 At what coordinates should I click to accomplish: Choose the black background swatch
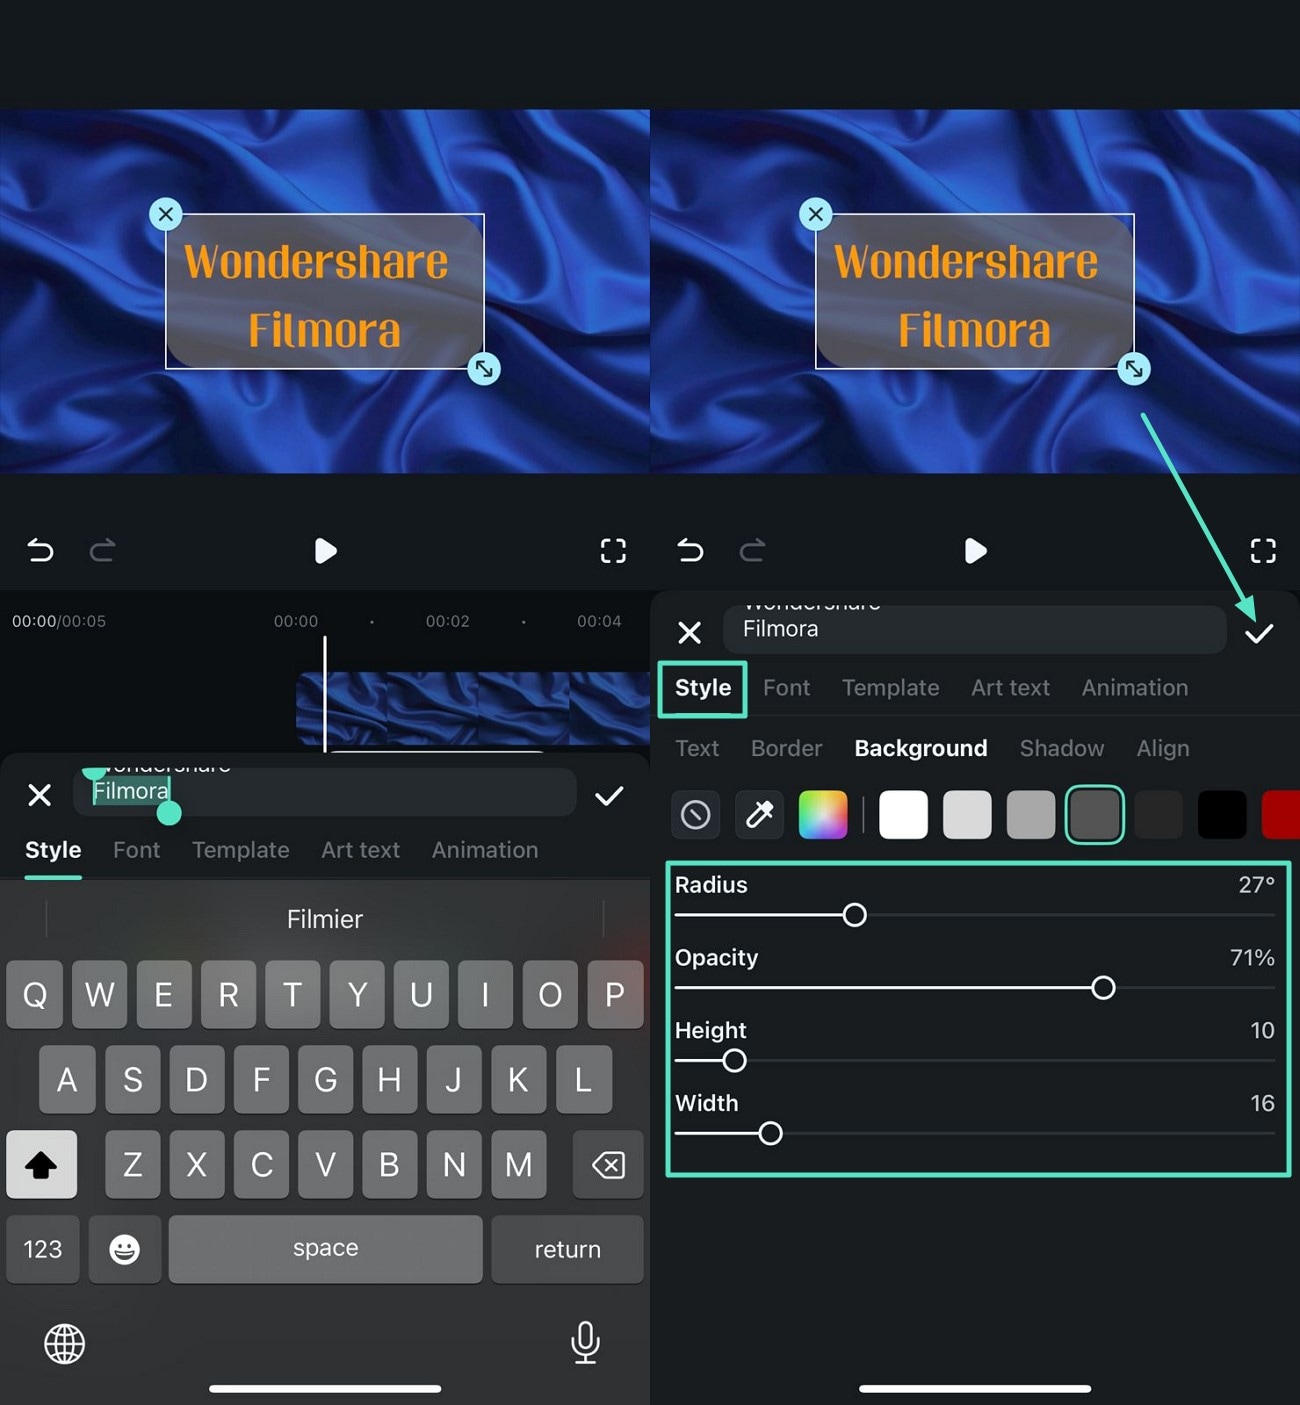(x=1222, y=814)
